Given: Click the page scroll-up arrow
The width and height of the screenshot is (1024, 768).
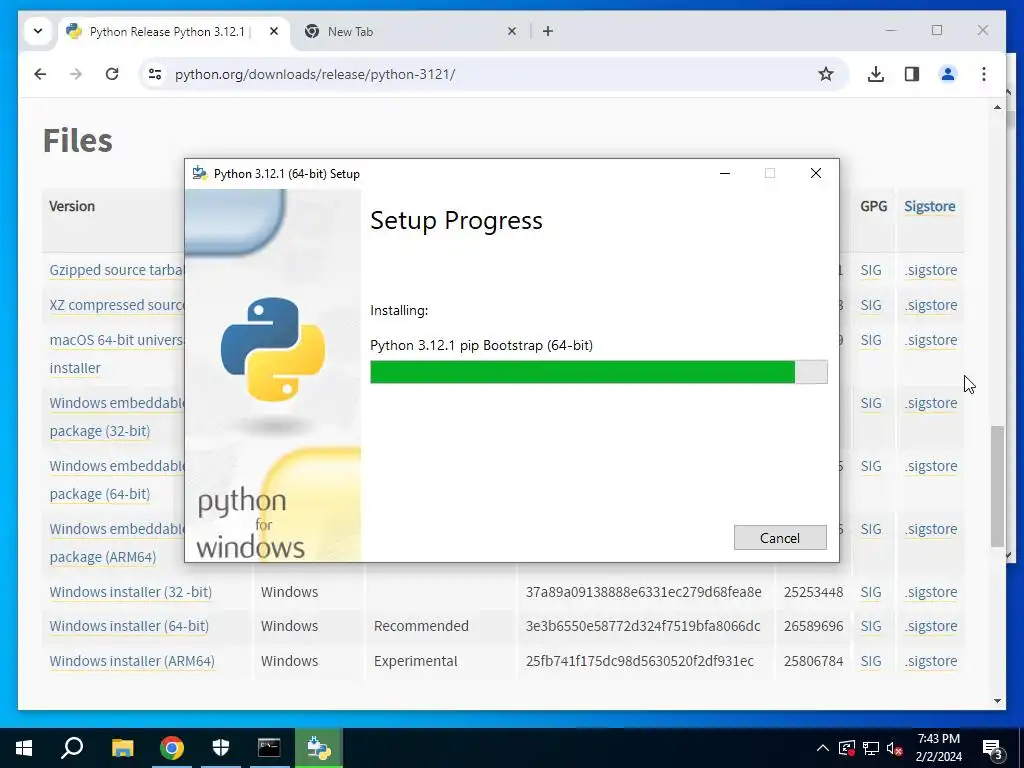Looking at the screenshot, I should [997, 106].
